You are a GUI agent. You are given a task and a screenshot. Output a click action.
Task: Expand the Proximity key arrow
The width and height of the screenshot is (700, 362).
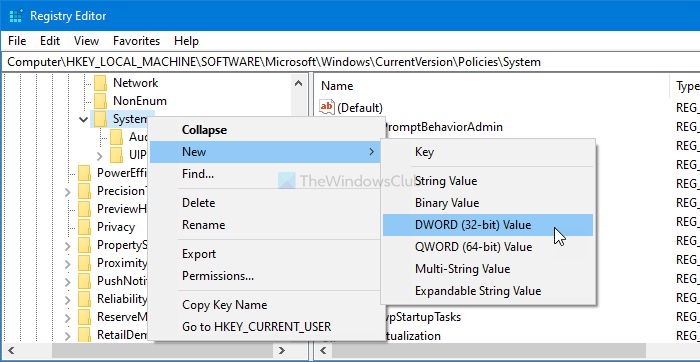67,264
